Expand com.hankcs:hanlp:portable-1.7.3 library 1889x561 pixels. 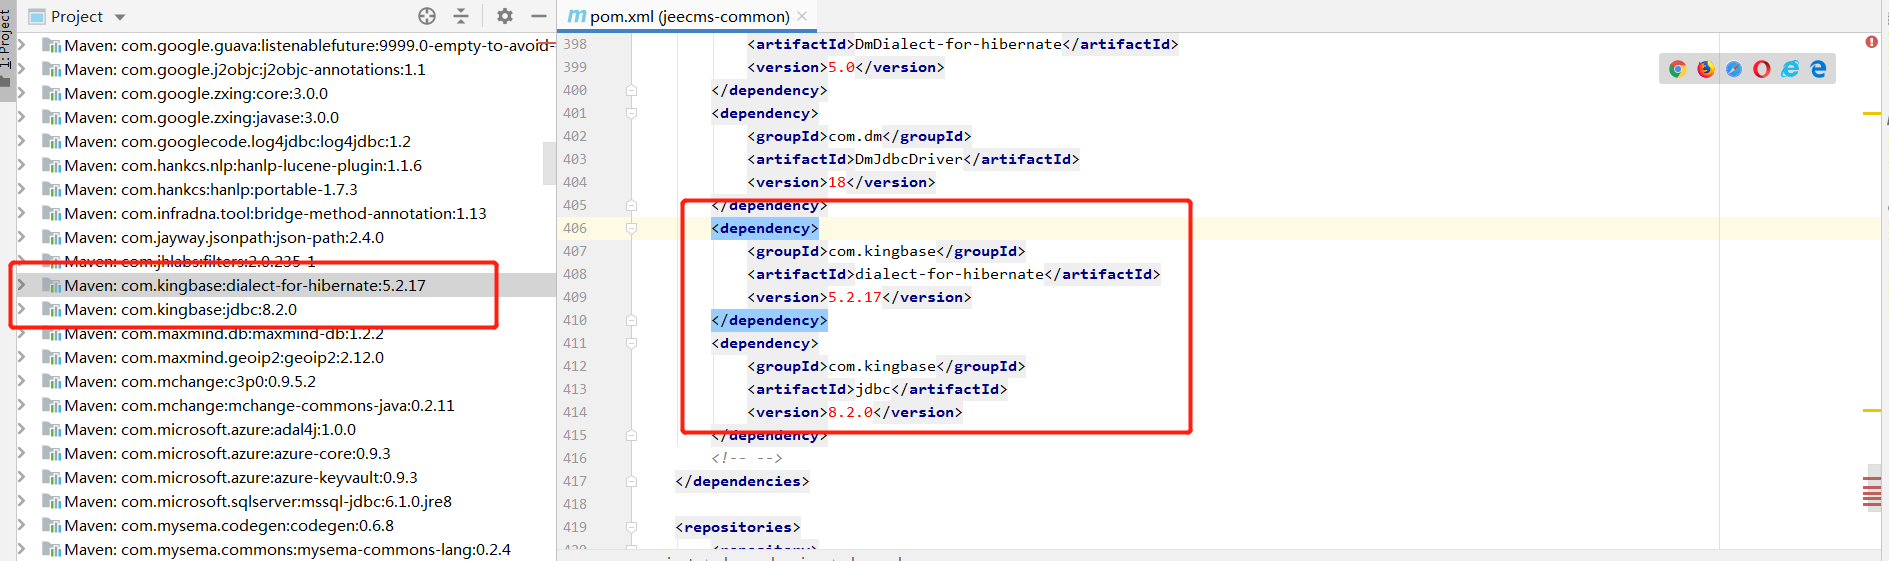point(21,189)
